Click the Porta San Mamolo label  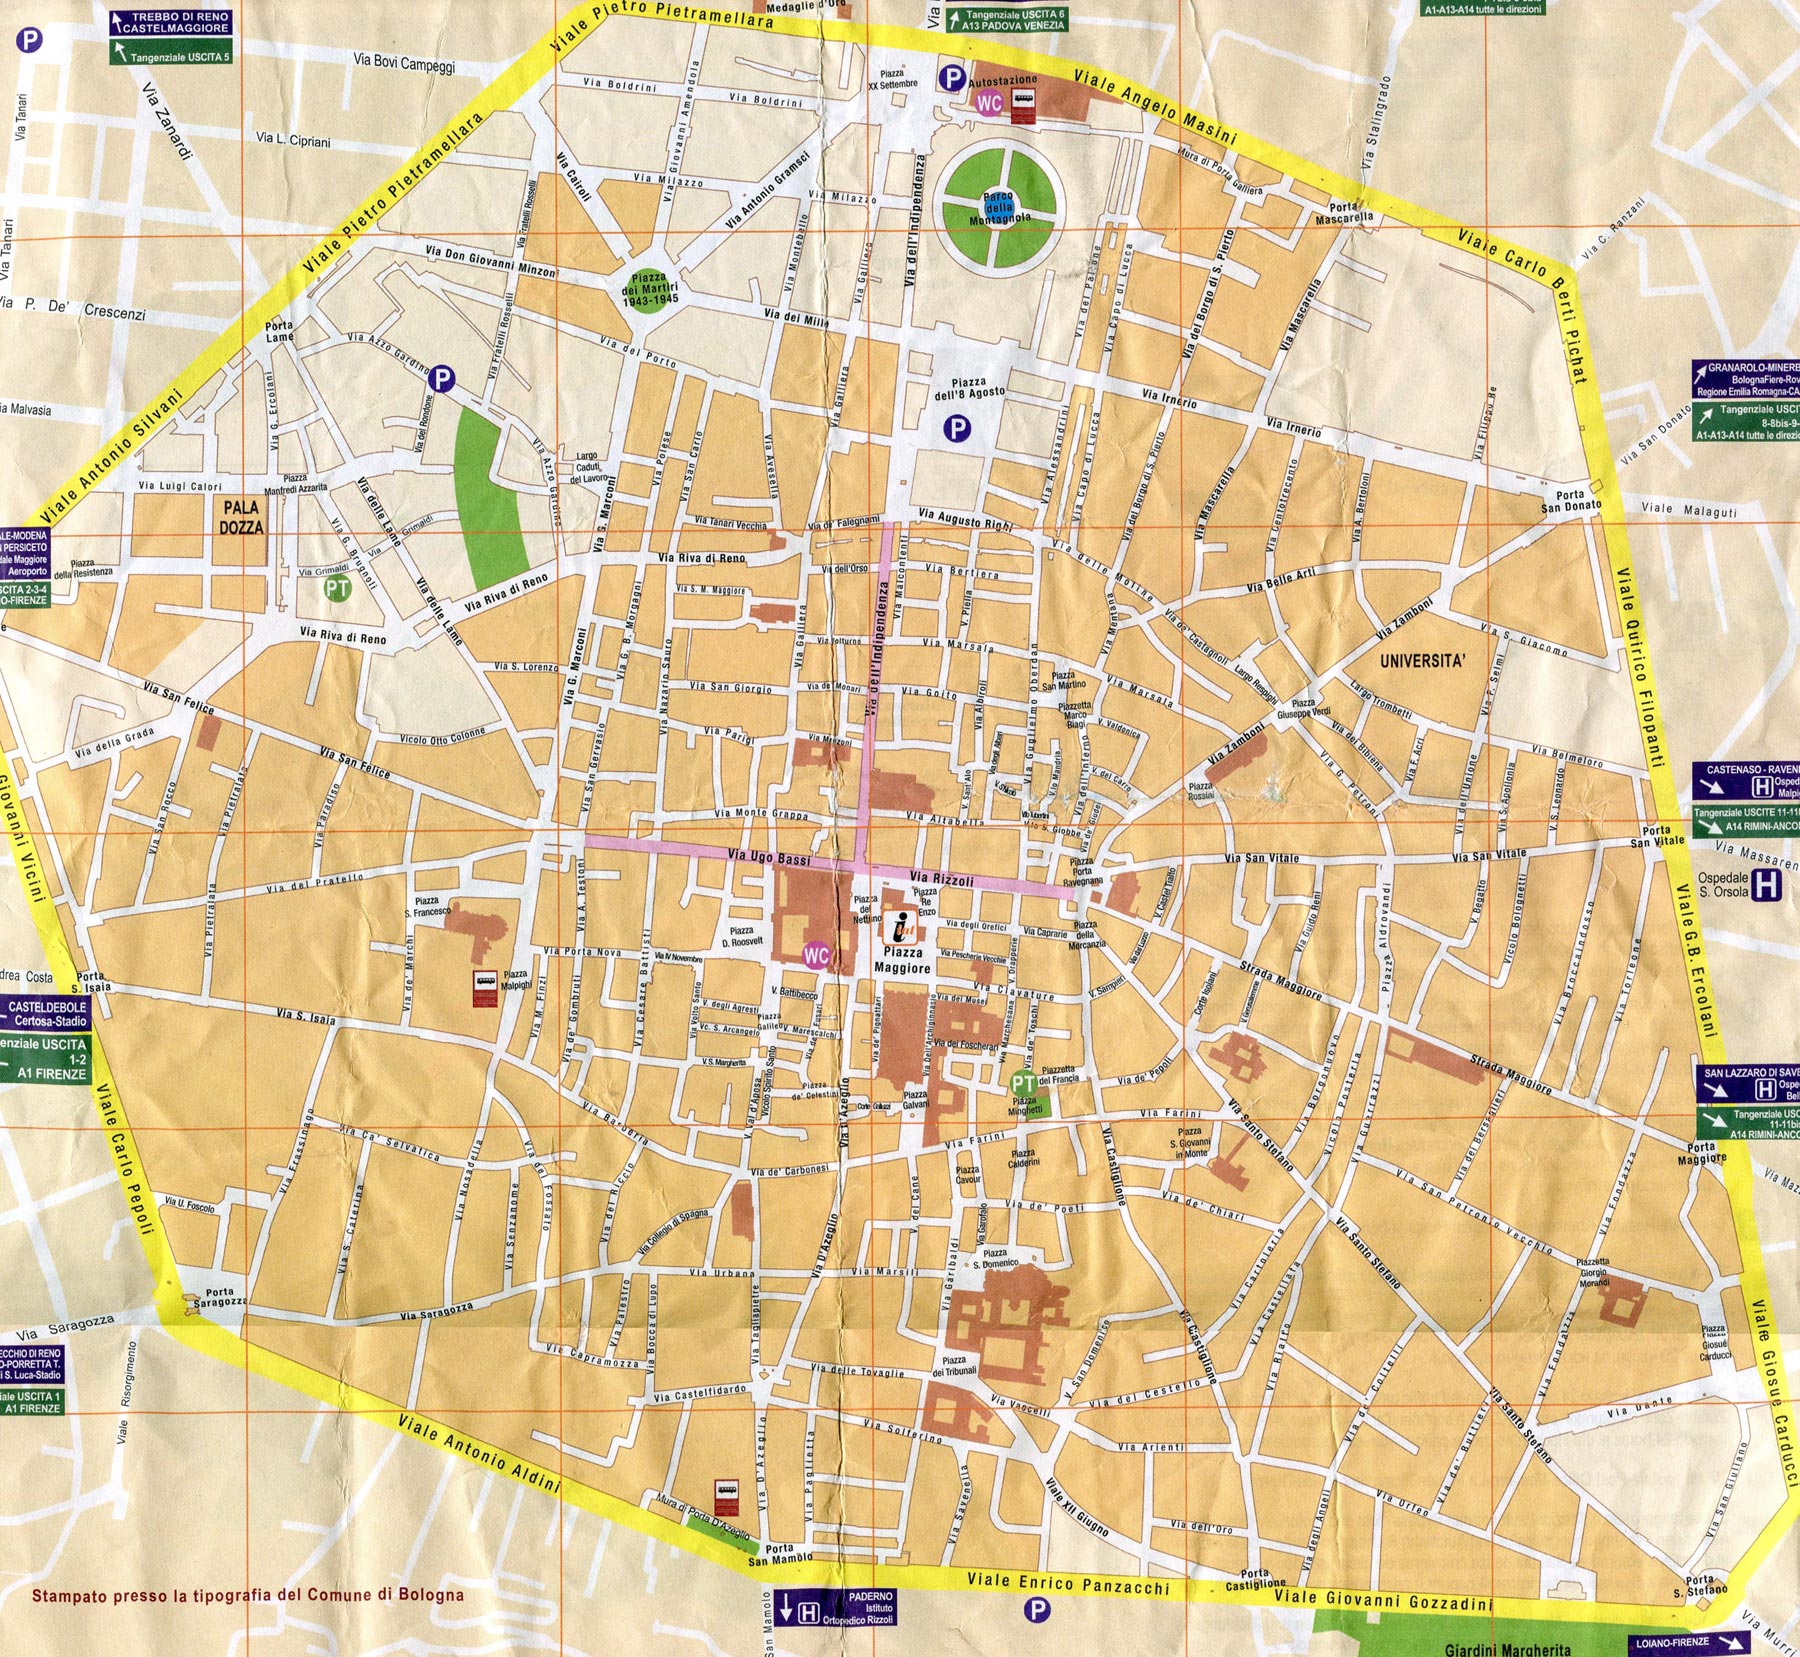779,1555
